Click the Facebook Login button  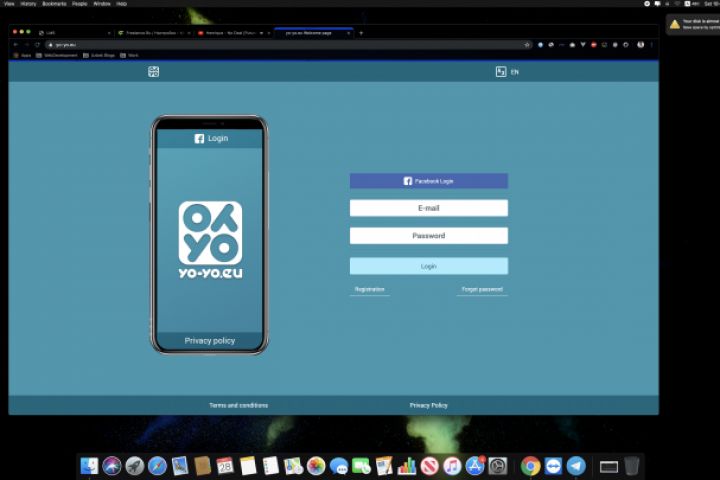428,181
